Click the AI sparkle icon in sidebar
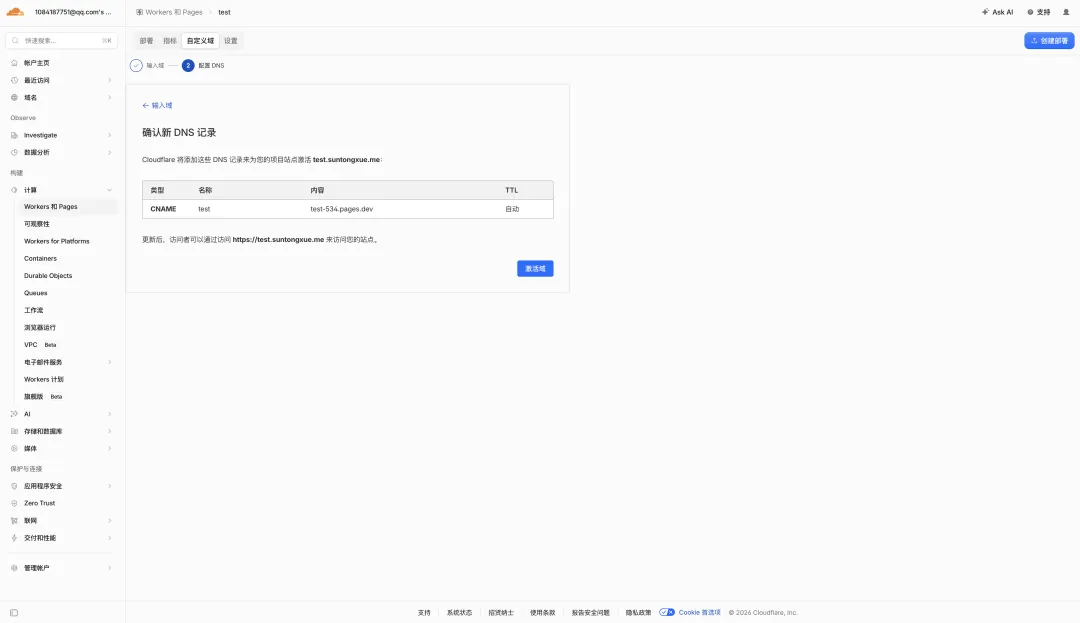Screen dimensions: 1080x623 [x=14, y=414]
